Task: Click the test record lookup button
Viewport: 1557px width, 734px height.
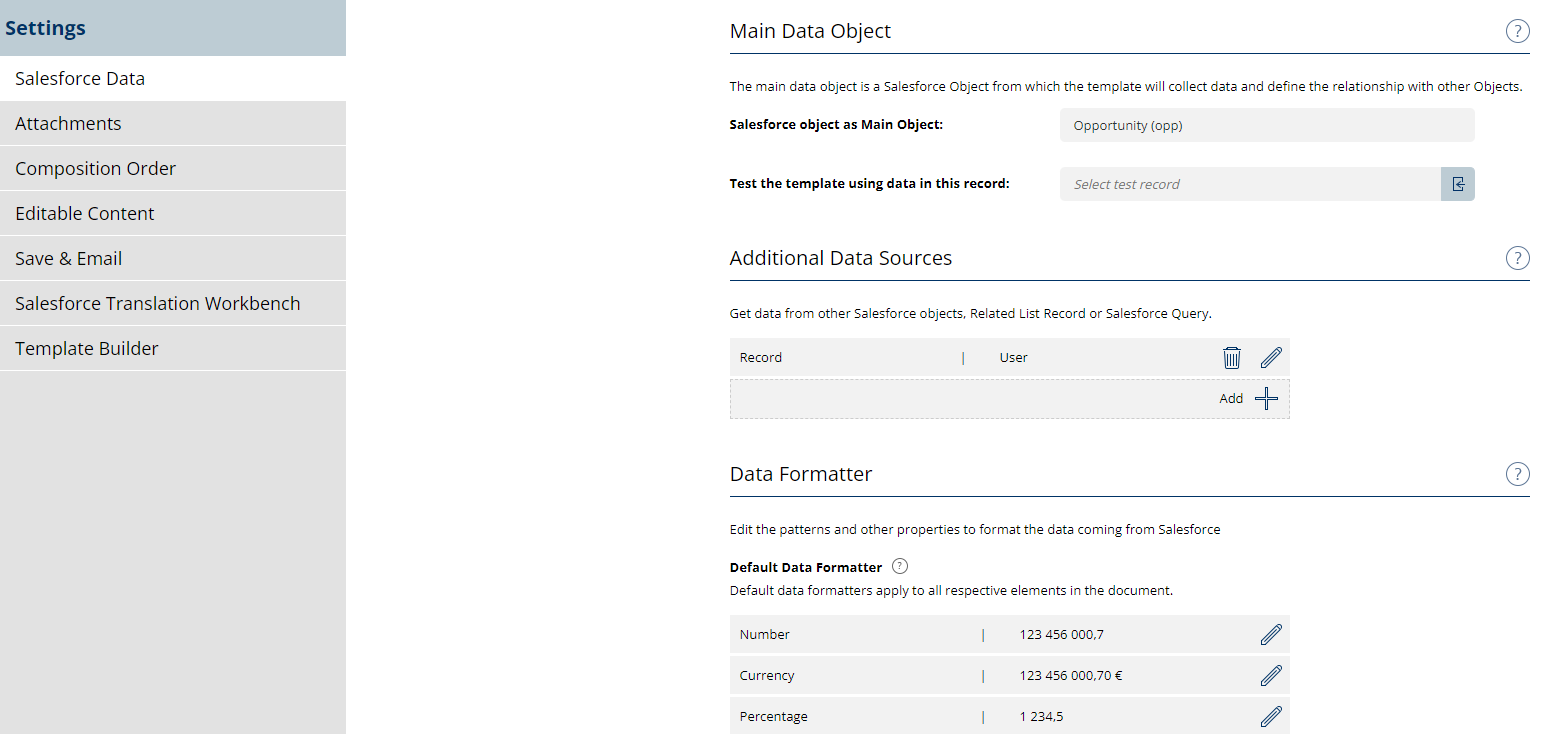Action: 1458,184
